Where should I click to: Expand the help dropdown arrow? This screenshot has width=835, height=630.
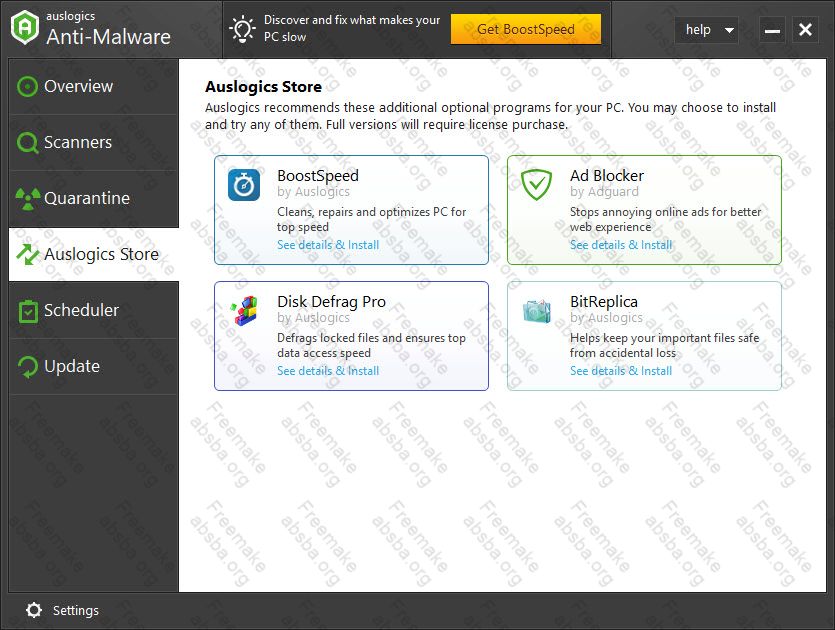pyautogui.click(x=729, y=30)
